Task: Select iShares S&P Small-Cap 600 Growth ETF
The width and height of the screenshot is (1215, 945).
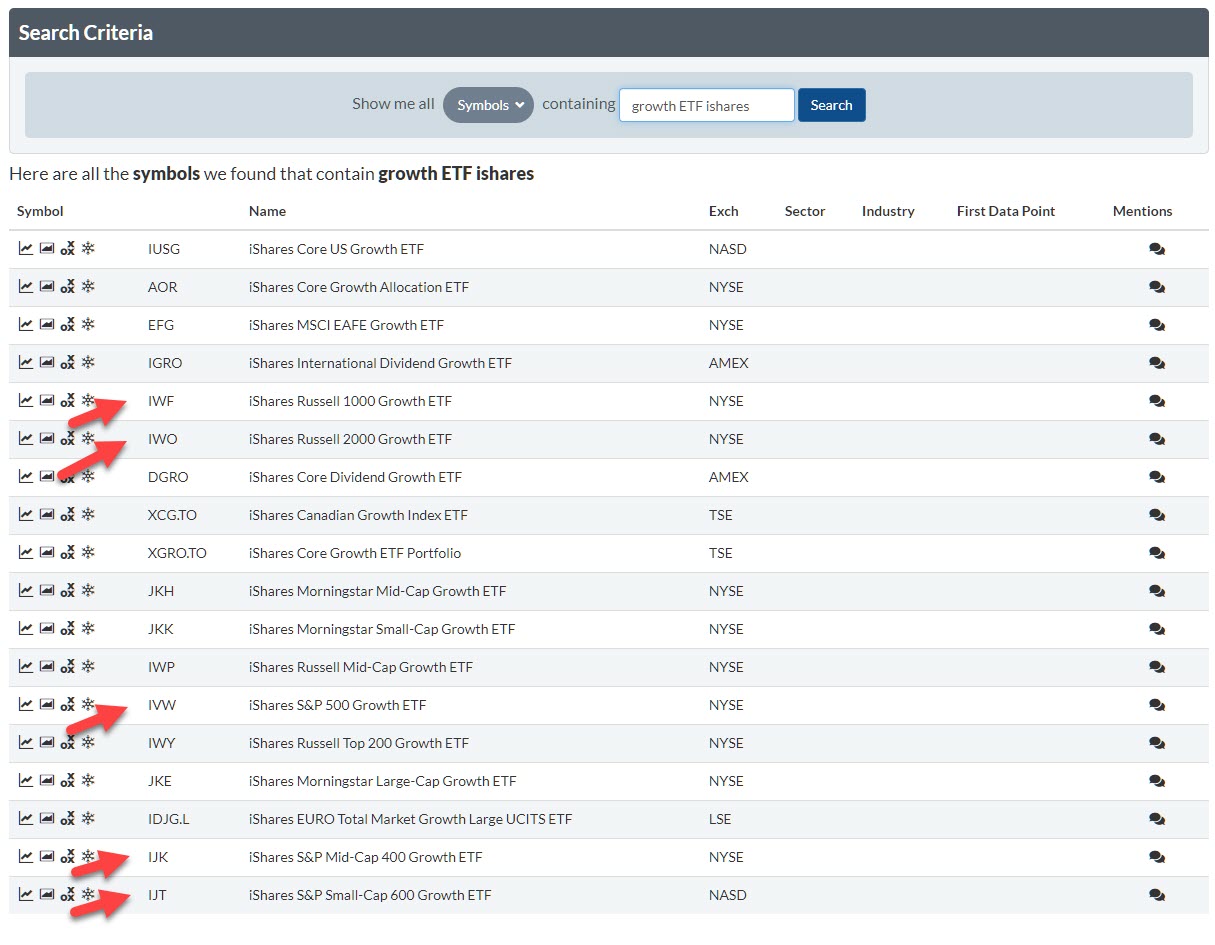Action: (370, 895)
